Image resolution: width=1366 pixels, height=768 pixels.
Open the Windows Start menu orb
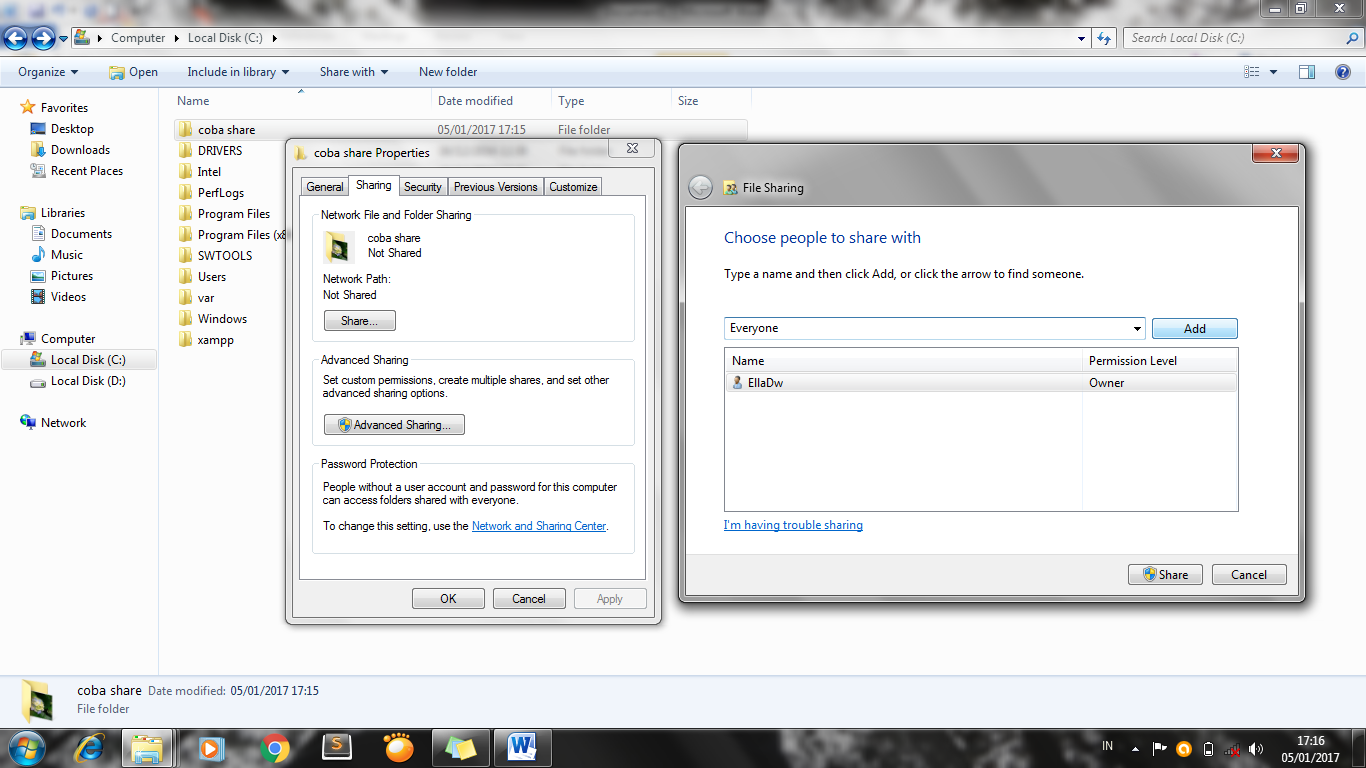[x=27, y=747]
